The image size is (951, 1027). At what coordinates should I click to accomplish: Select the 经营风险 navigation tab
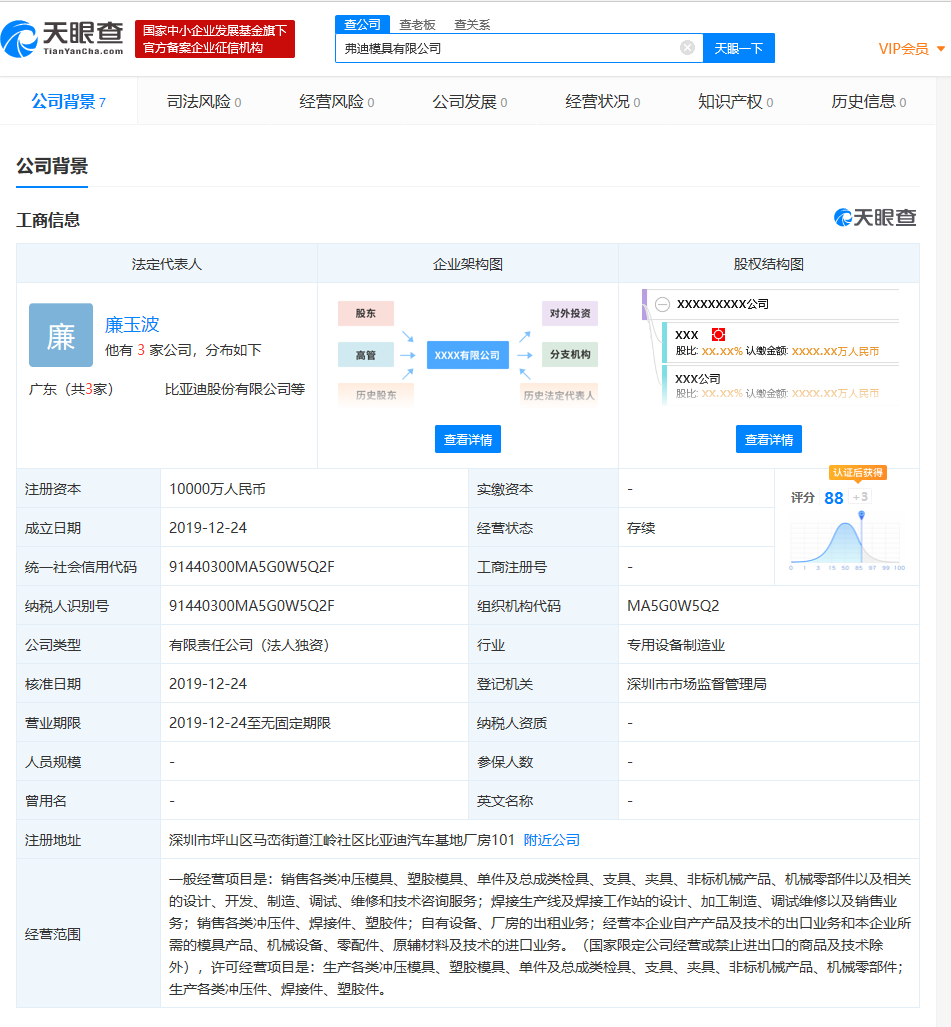point(337,102)
